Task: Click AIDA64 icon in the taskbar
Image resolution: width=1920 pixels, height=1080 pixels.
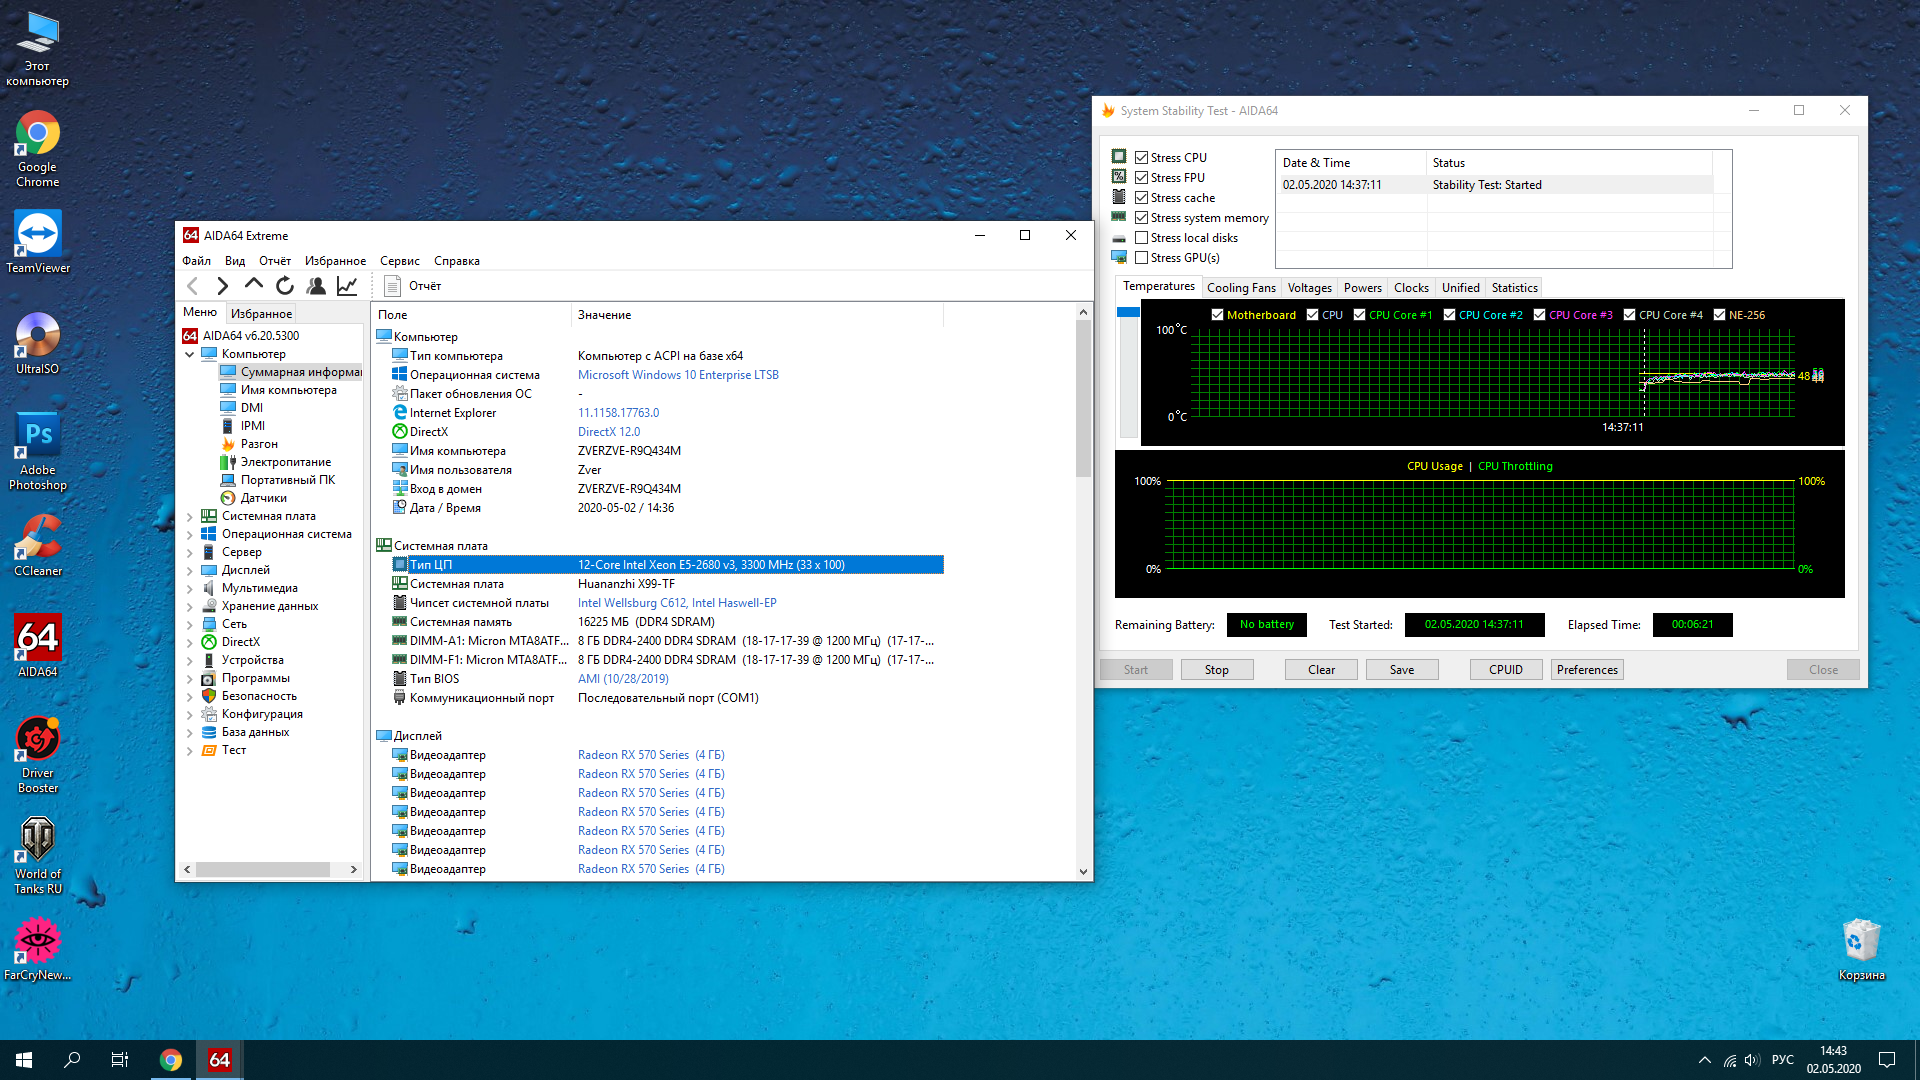Action: pyautogui.click(x=219, y=1060)
